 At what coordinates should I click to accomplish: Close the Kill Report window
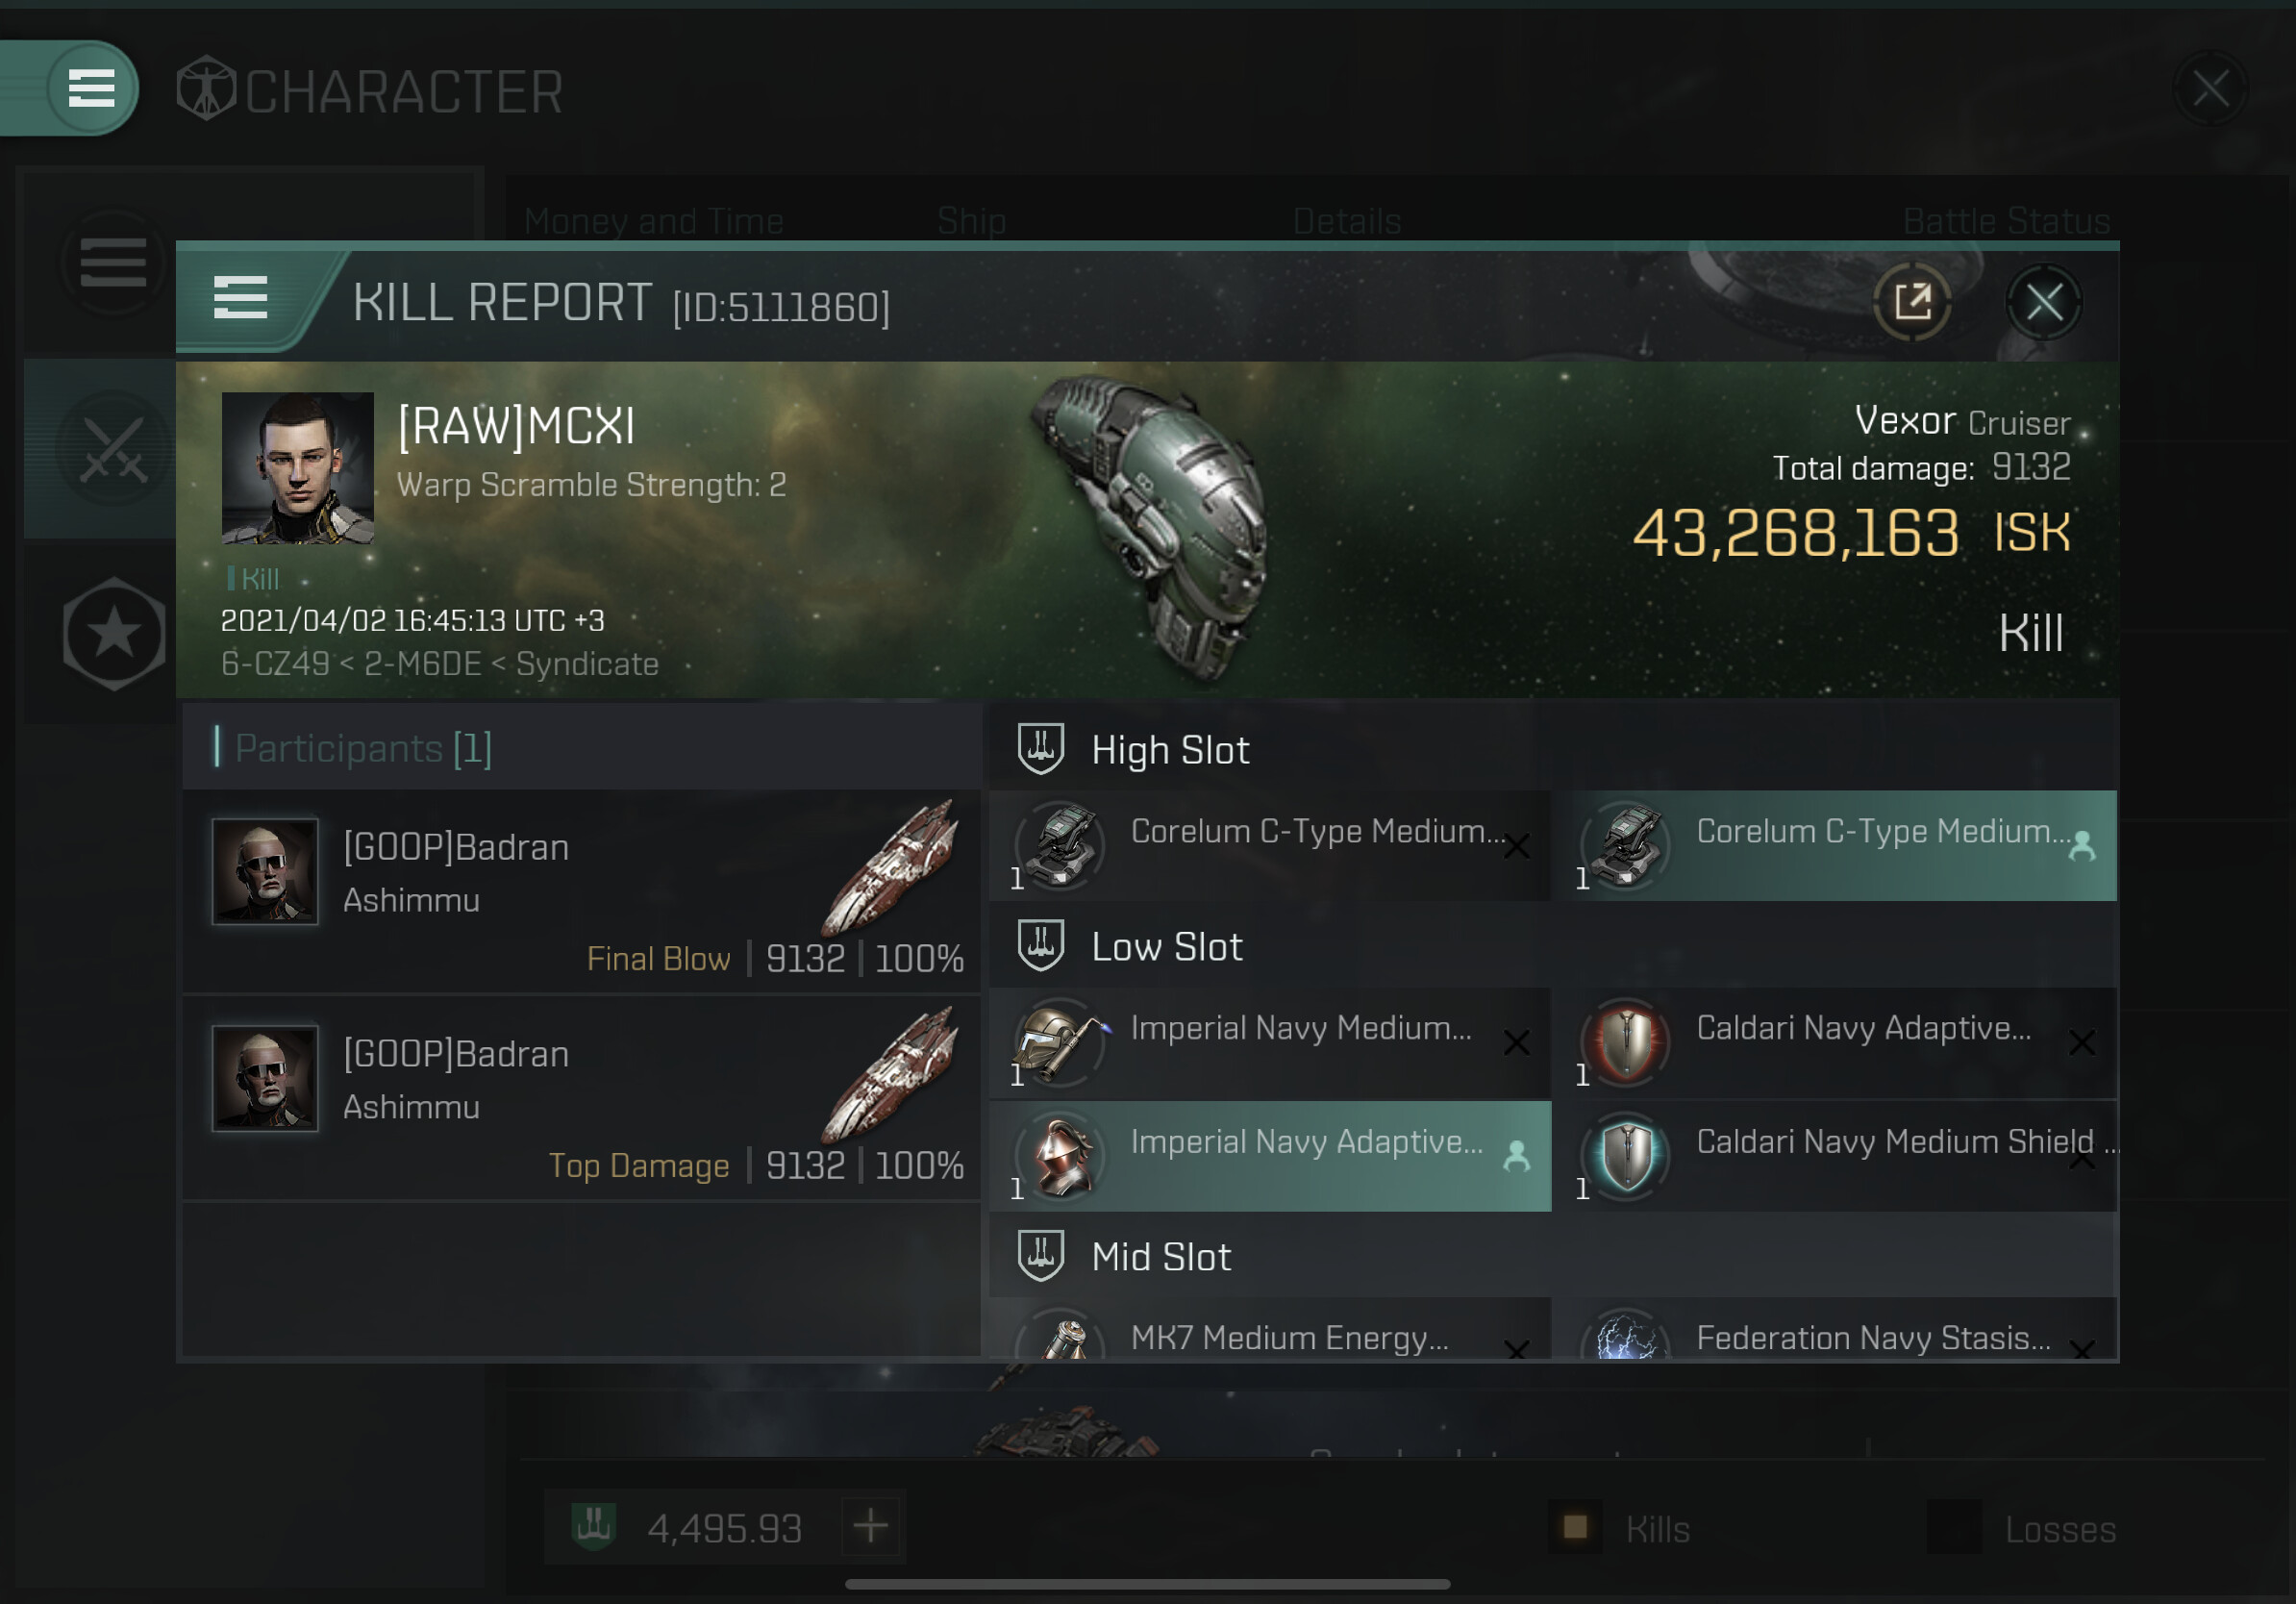[x=2043, y=302]
